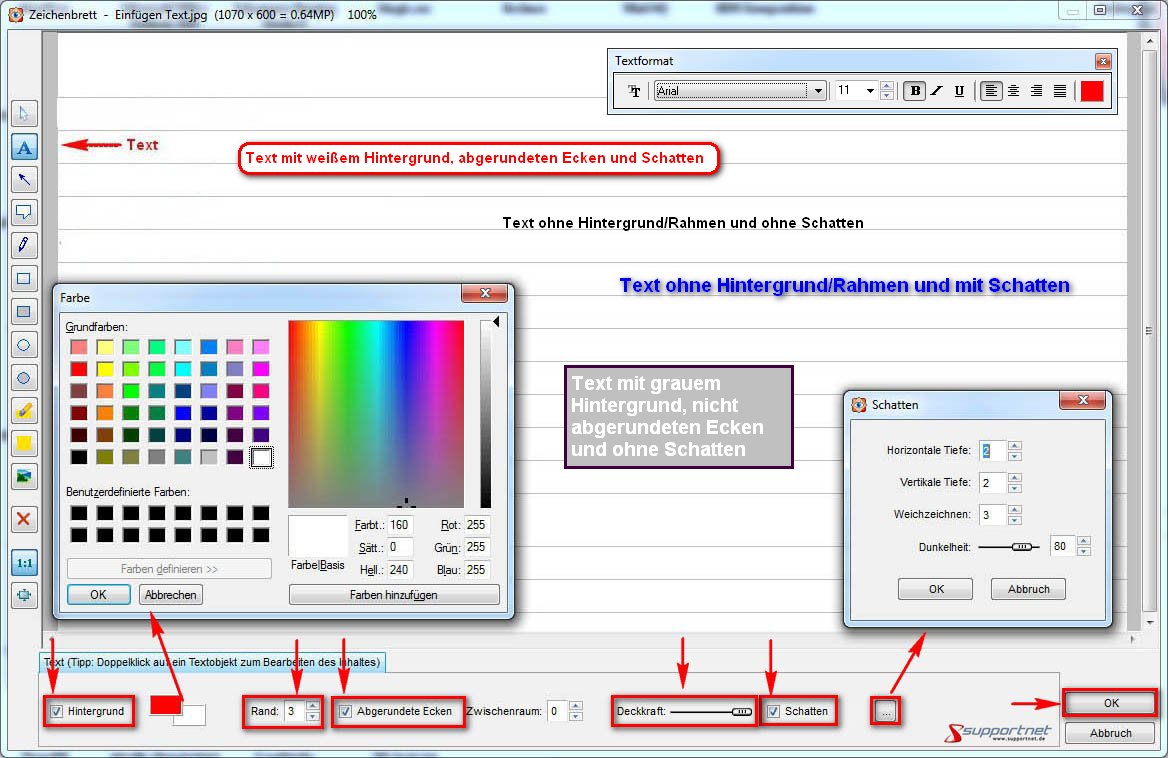
Task: Toggle bold in the Textformat toolbar
Action: click(x=914, y=91)
